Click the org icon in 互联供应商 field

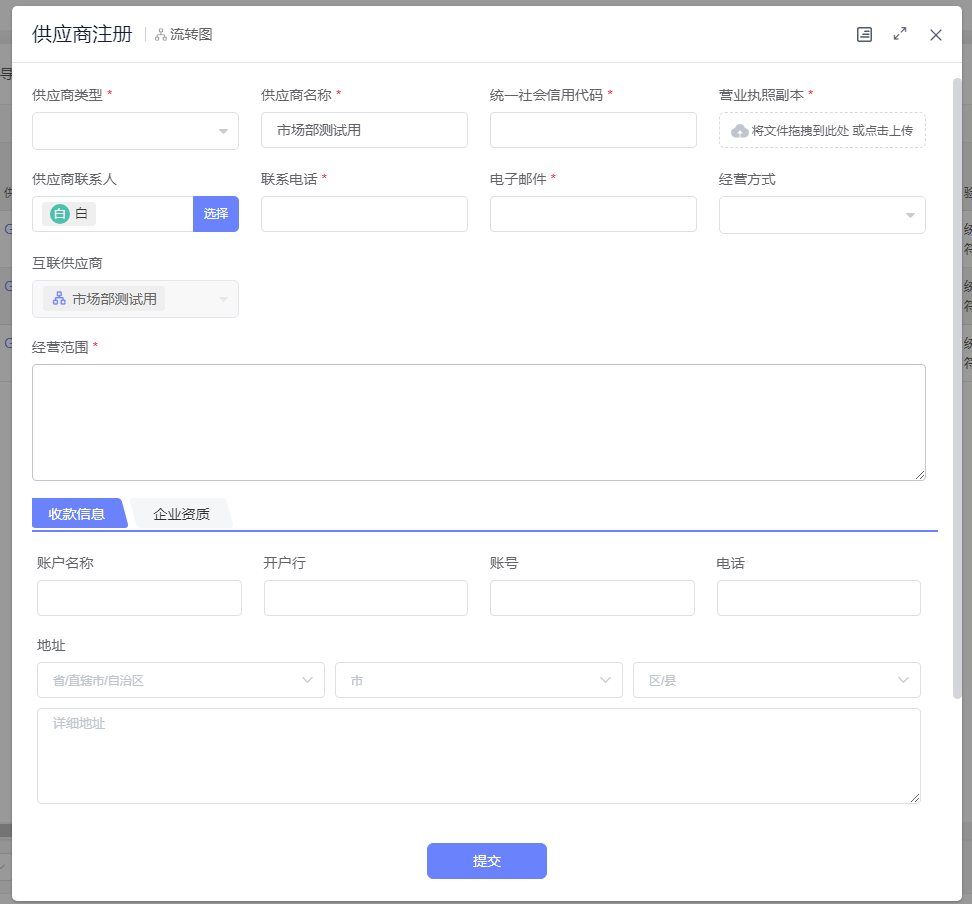tap(59, 299)
